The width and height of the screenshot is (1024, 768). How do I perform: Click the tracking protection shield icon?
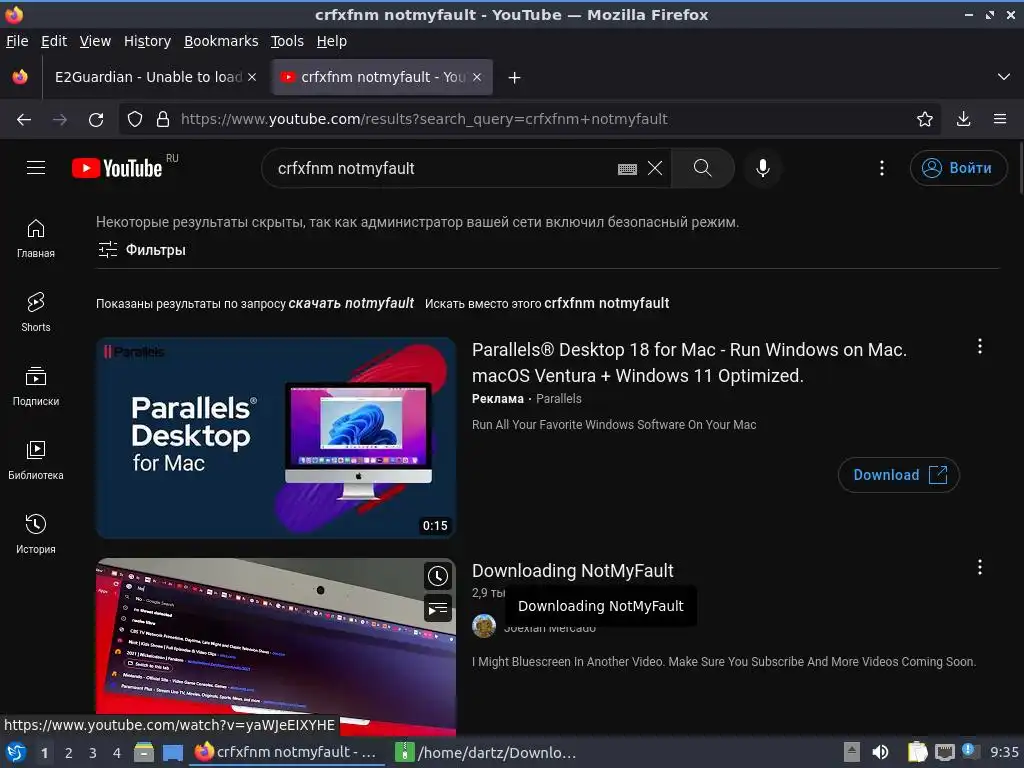click(x=135, y=119)
